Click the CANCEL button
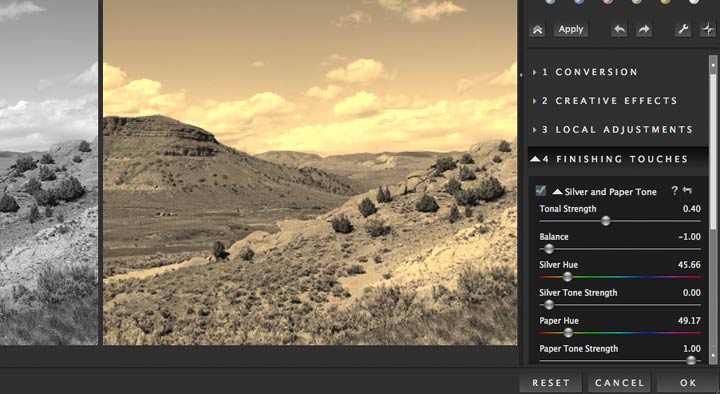The width and height of the screenshot is (720, 394). (619, 383)
